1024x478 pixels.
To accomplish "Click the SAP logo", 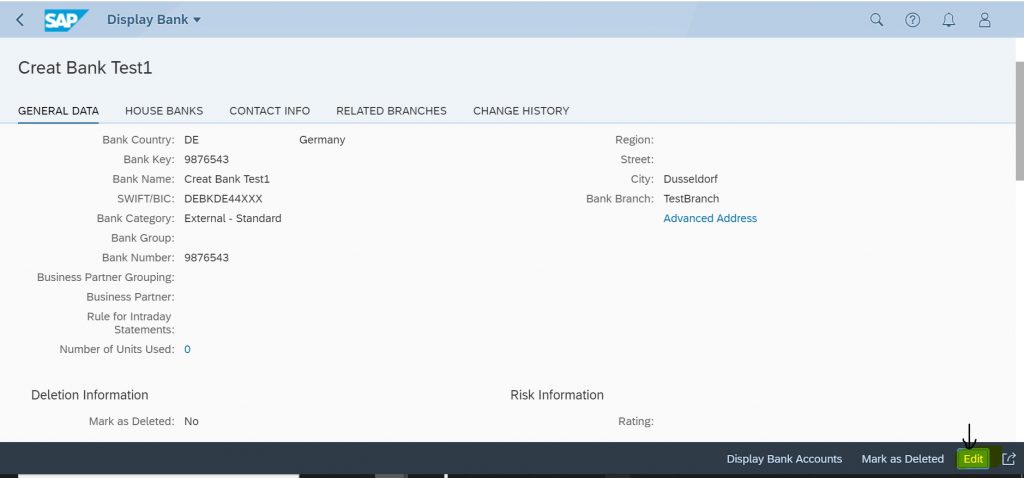I will (x=65, y=20).
